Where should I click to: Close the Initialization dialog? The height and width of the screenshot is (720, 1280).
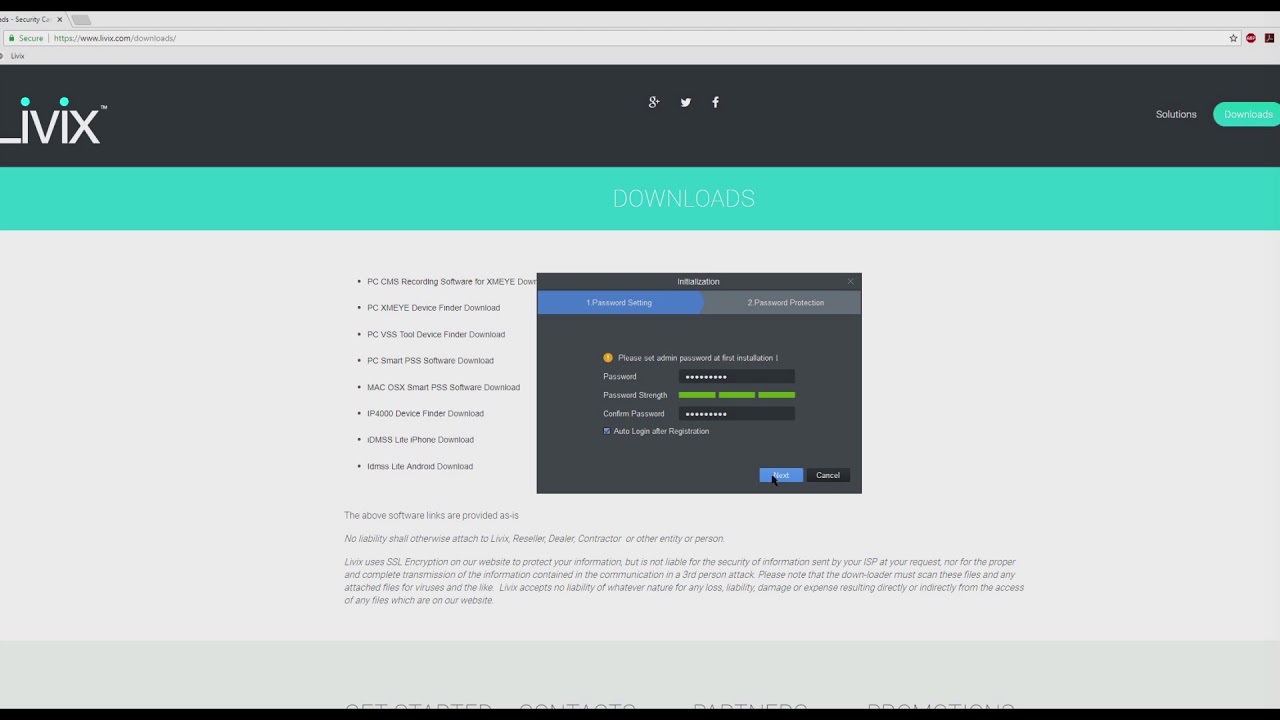click(851, 281)
